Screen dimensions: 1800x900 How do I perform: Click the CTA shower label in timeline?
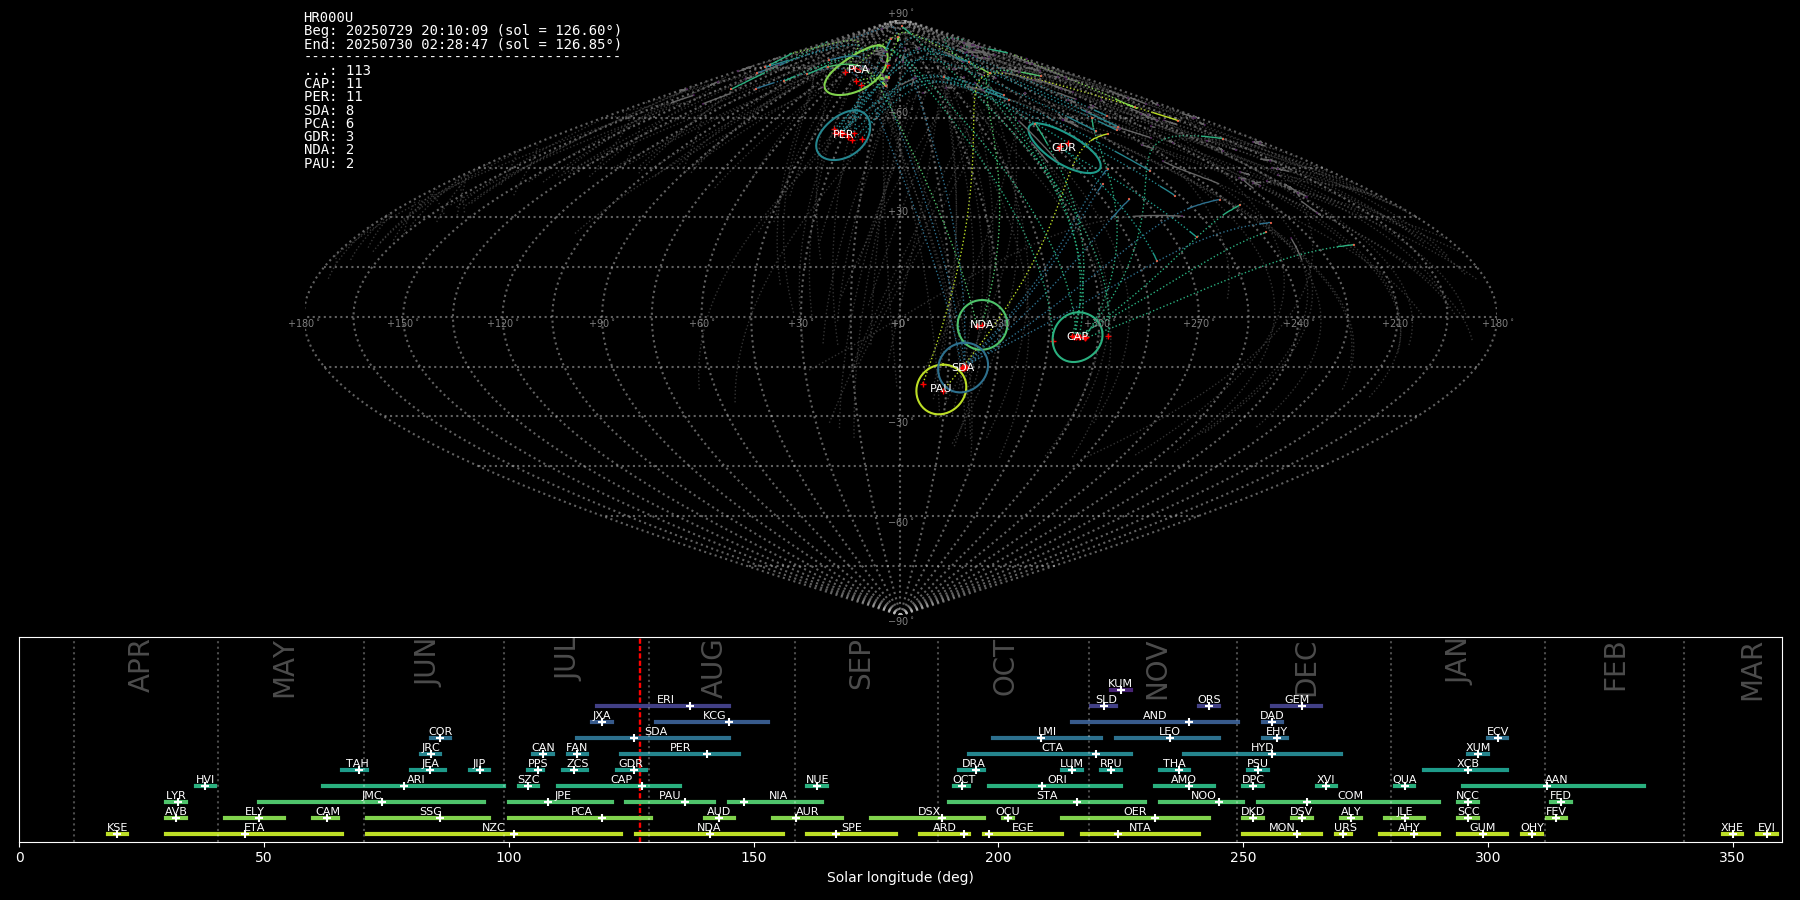(1052, 748)
